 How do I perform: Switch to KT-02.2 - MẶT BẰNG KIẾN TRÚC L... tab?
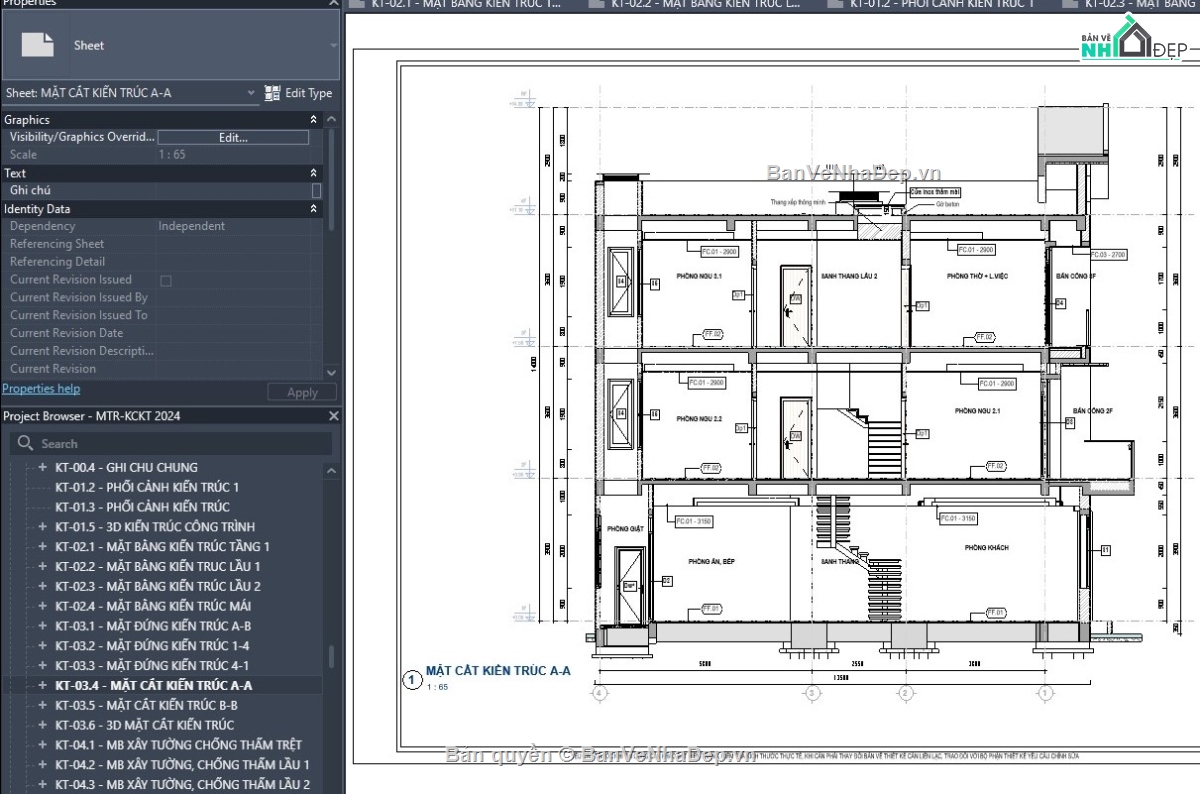pos(705,5)
